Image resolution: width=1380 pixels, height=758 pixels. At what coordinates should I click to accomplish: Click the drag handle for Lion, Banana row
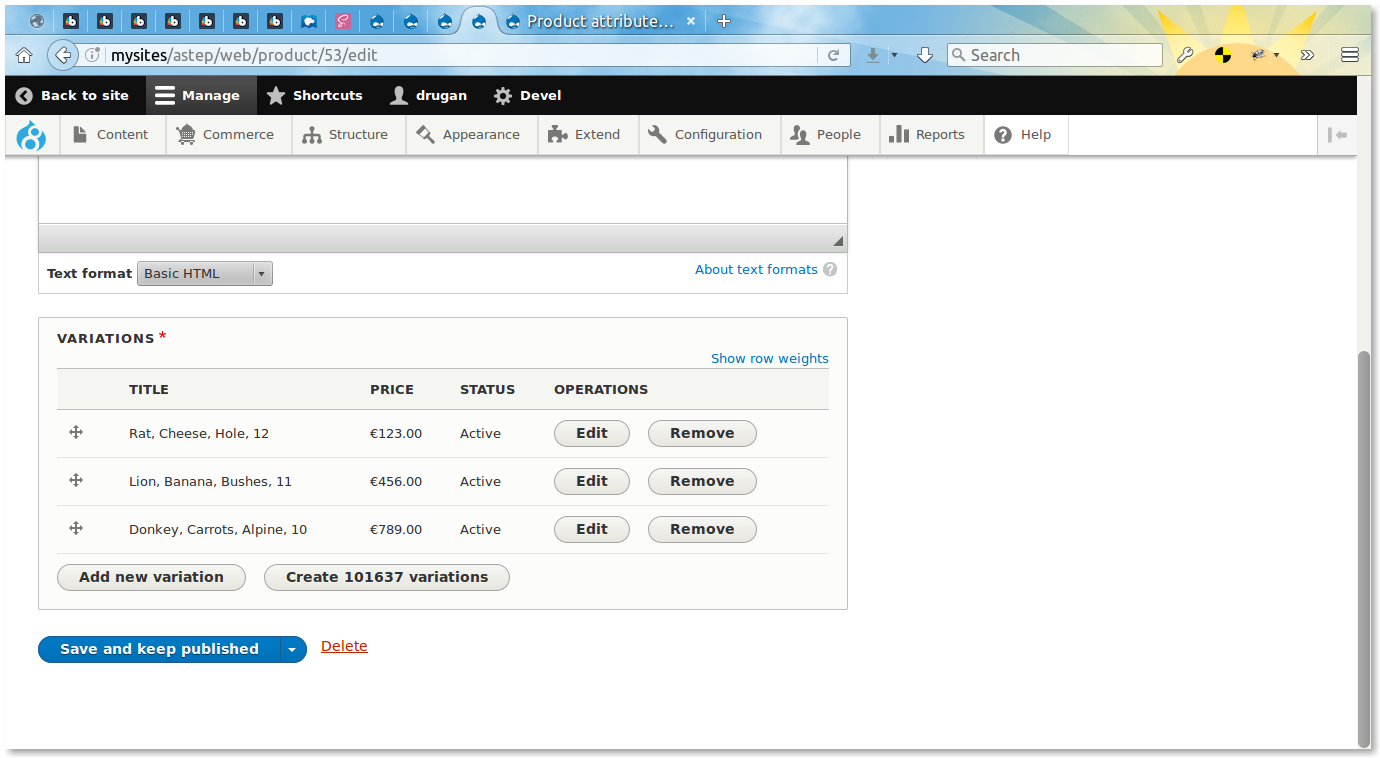(76, 480)
